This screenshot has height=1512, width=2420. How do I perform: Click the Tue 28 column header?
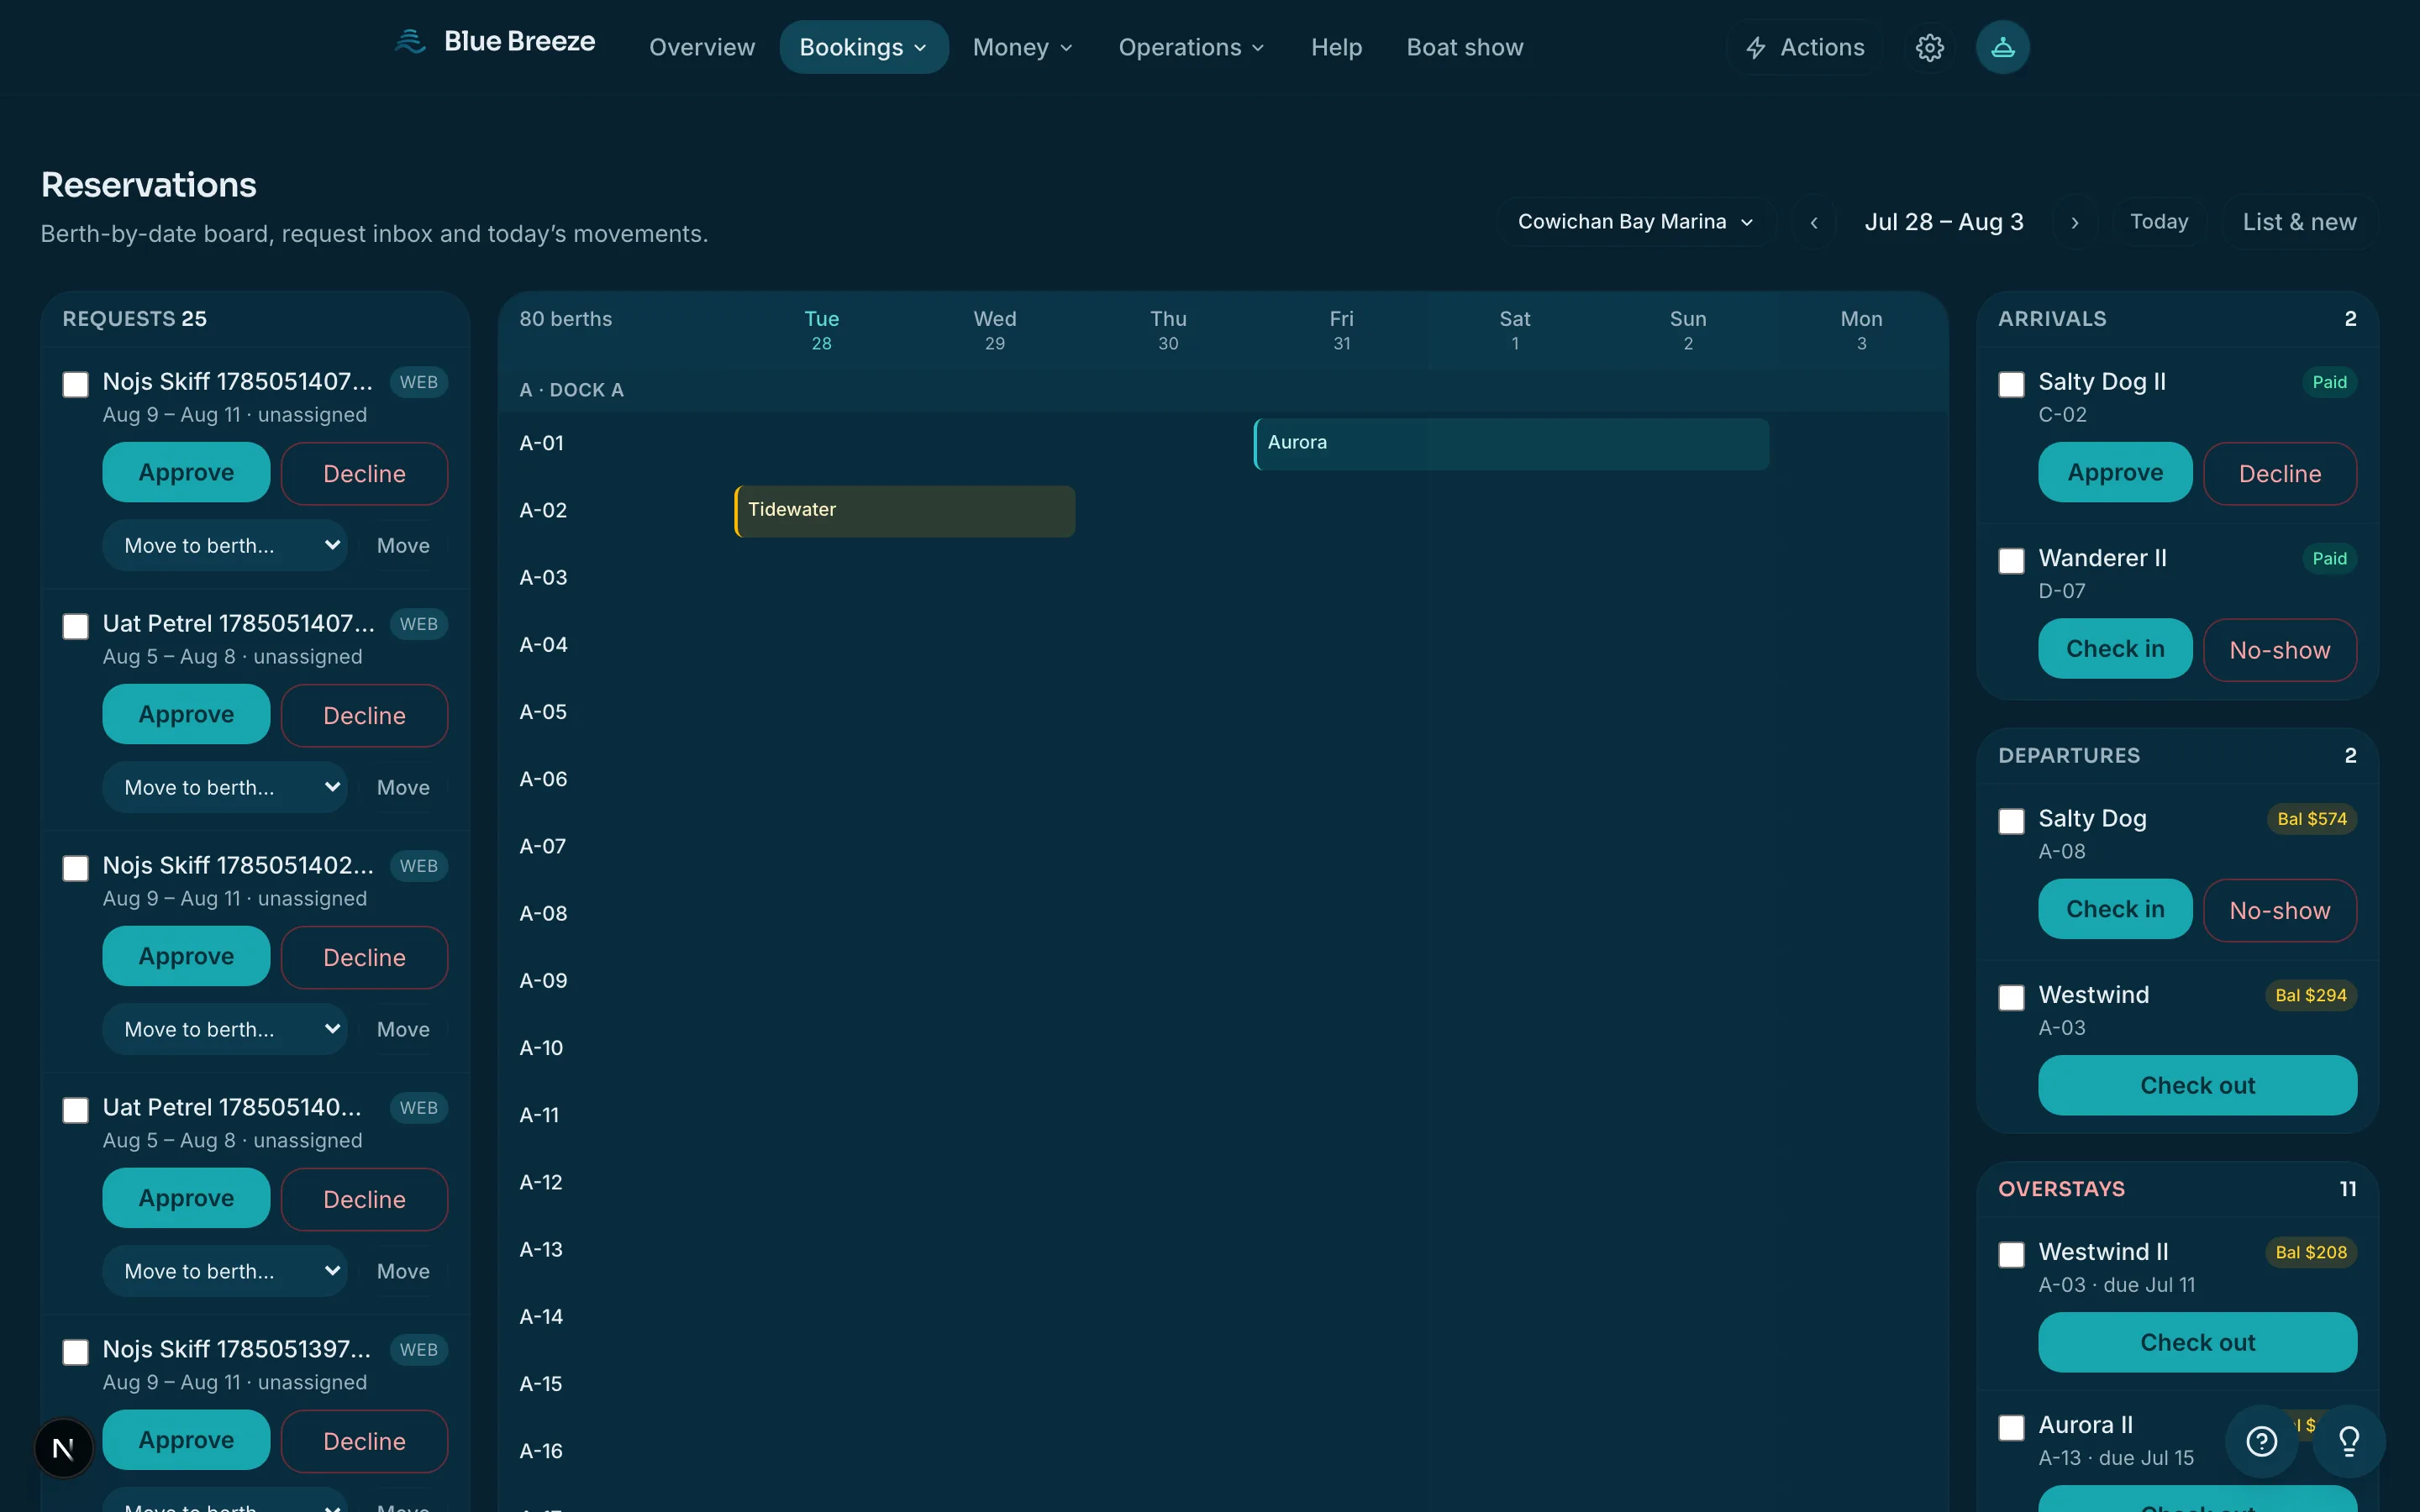[821, 330]
